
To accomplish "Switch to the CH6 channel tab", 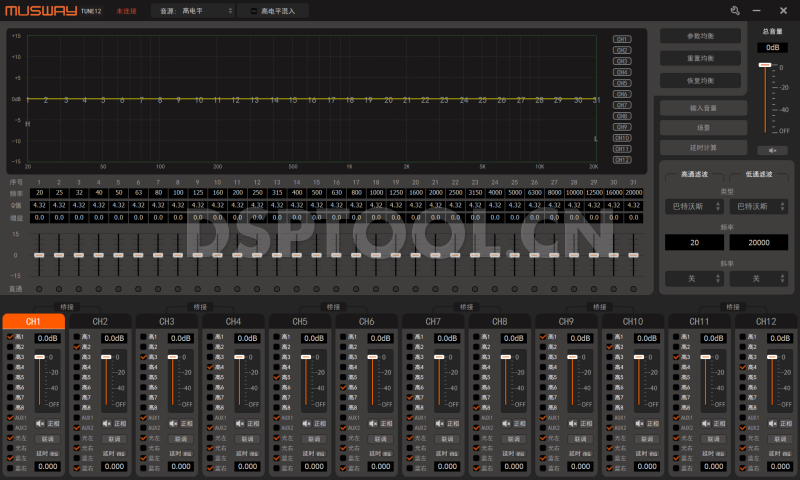I will click(366, 322).
